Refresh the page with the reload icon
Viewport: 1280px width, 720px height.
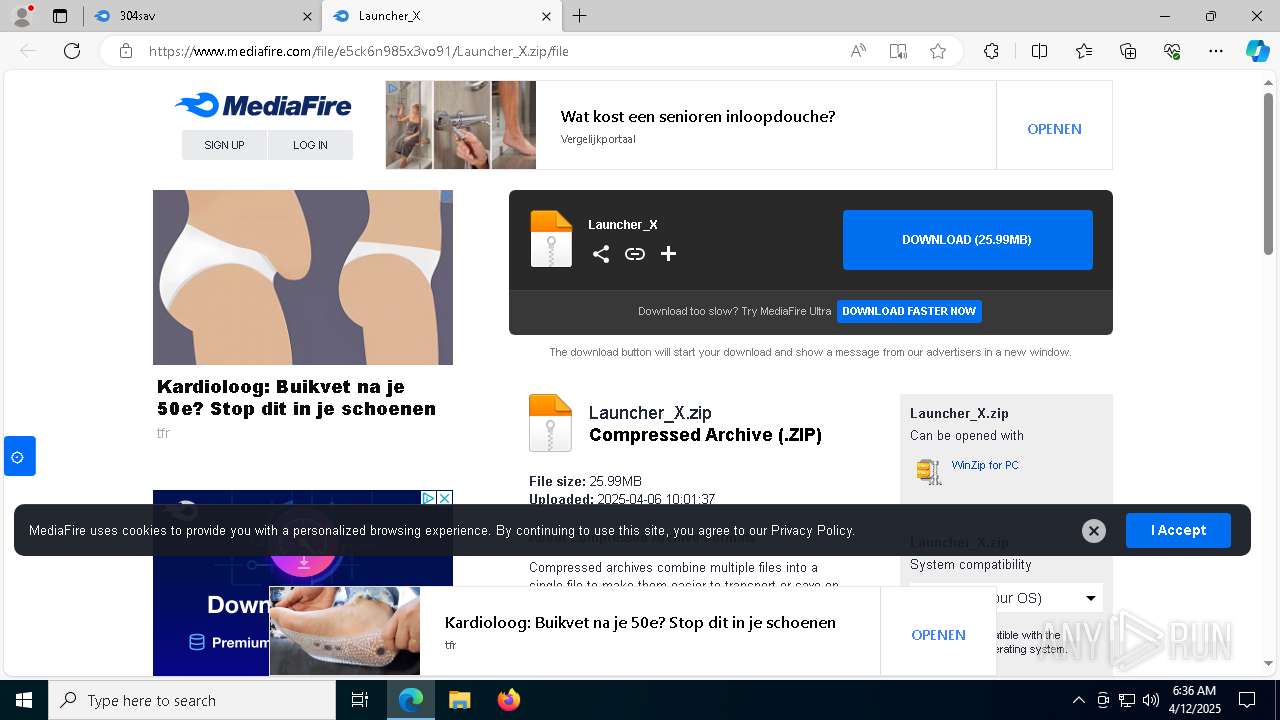pos(72,51)
